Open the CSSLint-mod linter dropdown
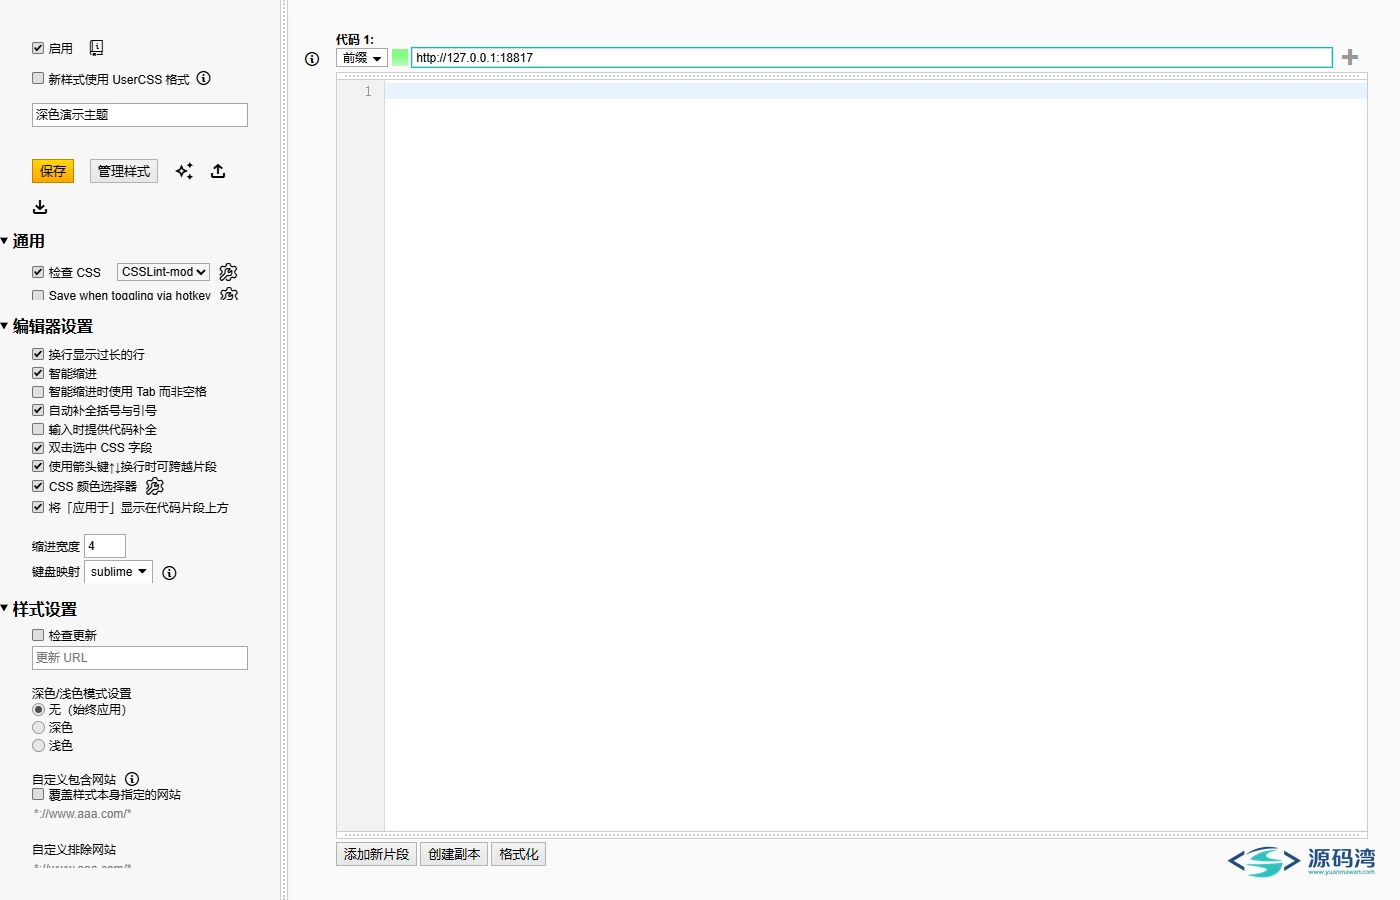The height and width of the screenshot is (900, 1400). tap(163, 272)
